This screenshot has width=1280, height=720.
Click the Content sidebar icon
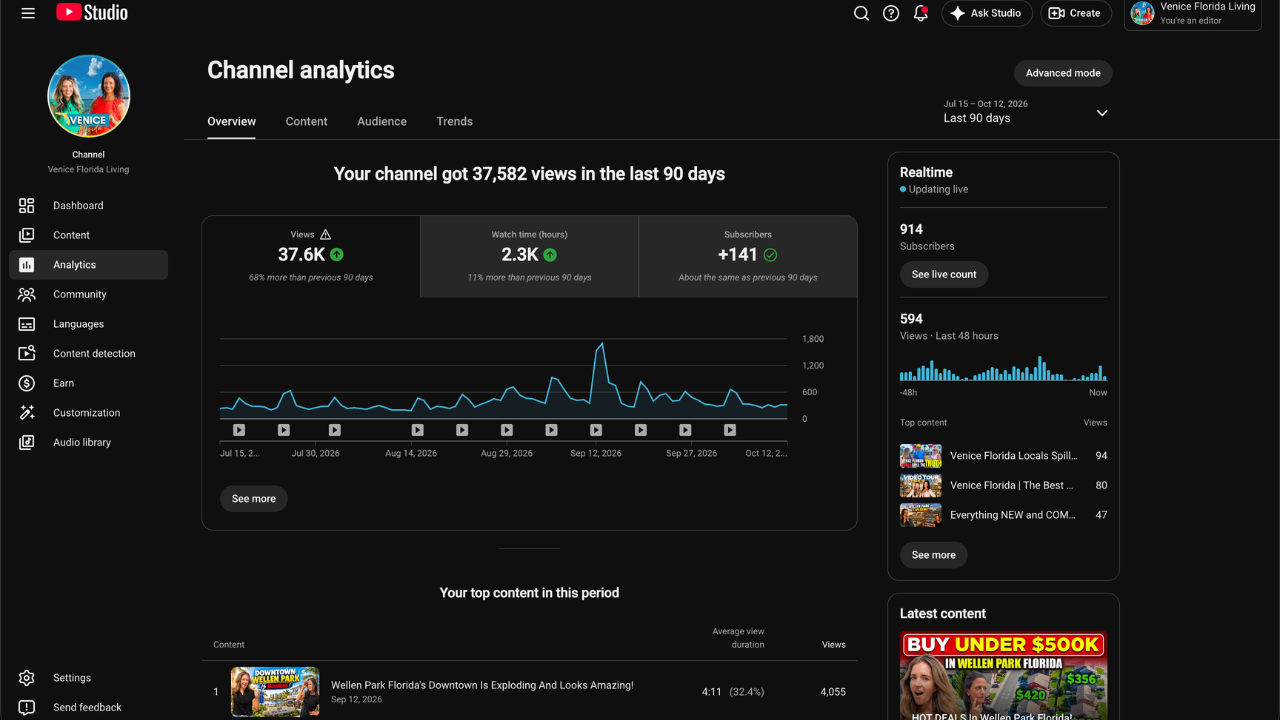(x=27, y=235)
